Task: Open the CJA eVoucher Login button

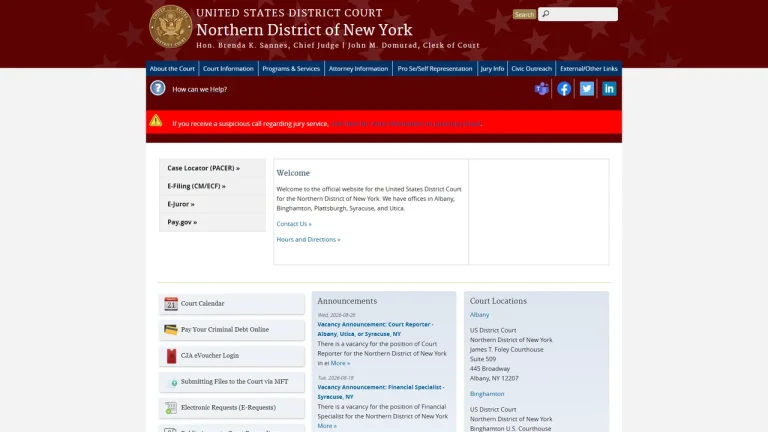Action: coord(232,356)
